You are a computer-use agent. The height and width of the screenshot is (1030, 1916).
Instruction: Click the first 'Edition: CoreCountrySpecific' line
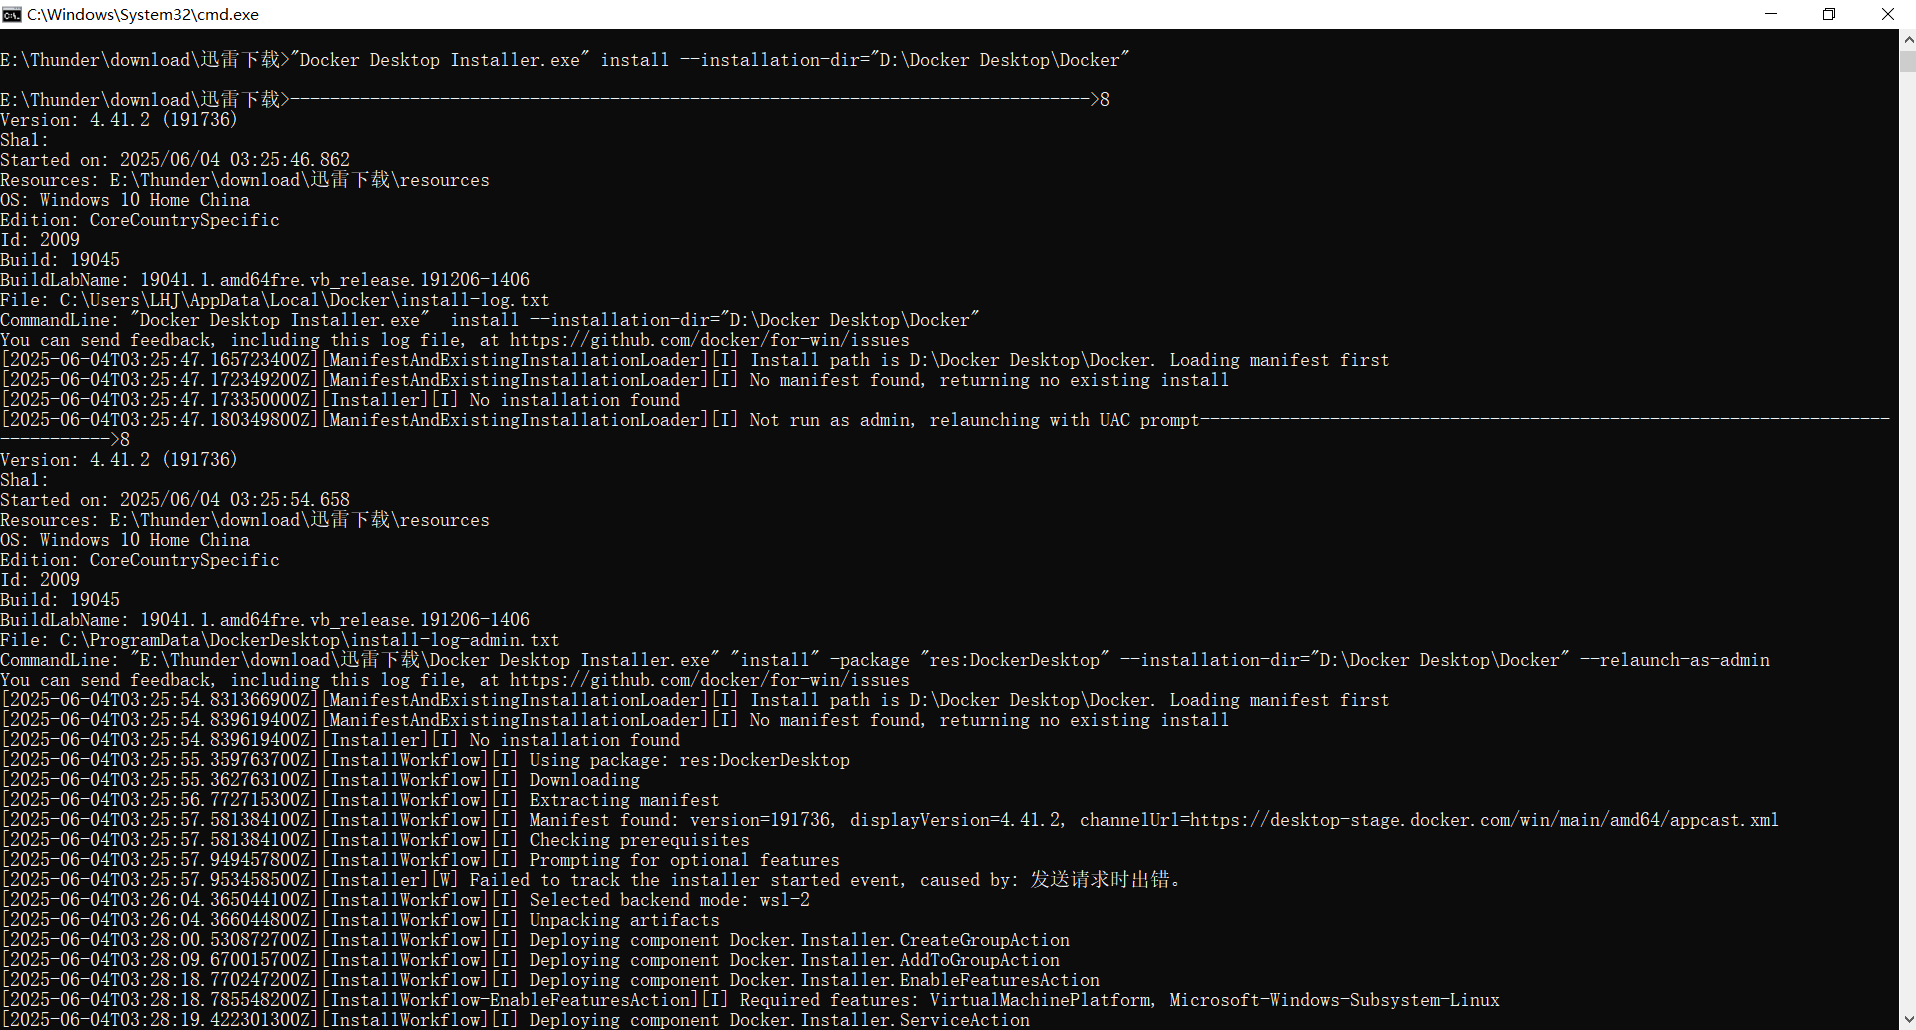coord(140,220)
